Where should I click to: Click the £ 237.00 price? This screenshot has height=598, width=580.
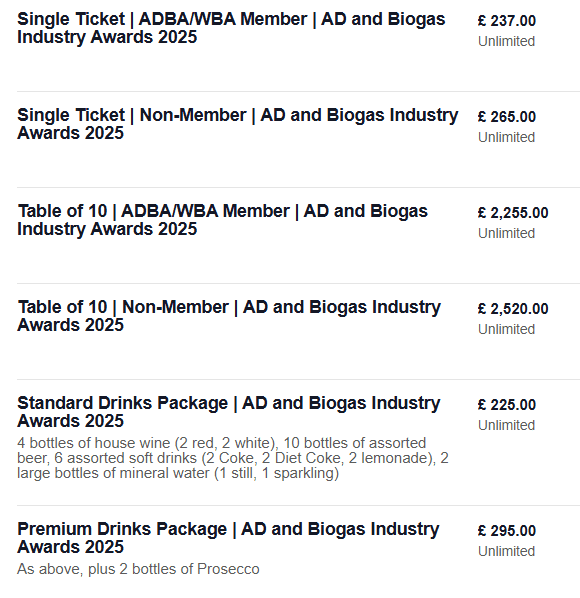[506, 21]
